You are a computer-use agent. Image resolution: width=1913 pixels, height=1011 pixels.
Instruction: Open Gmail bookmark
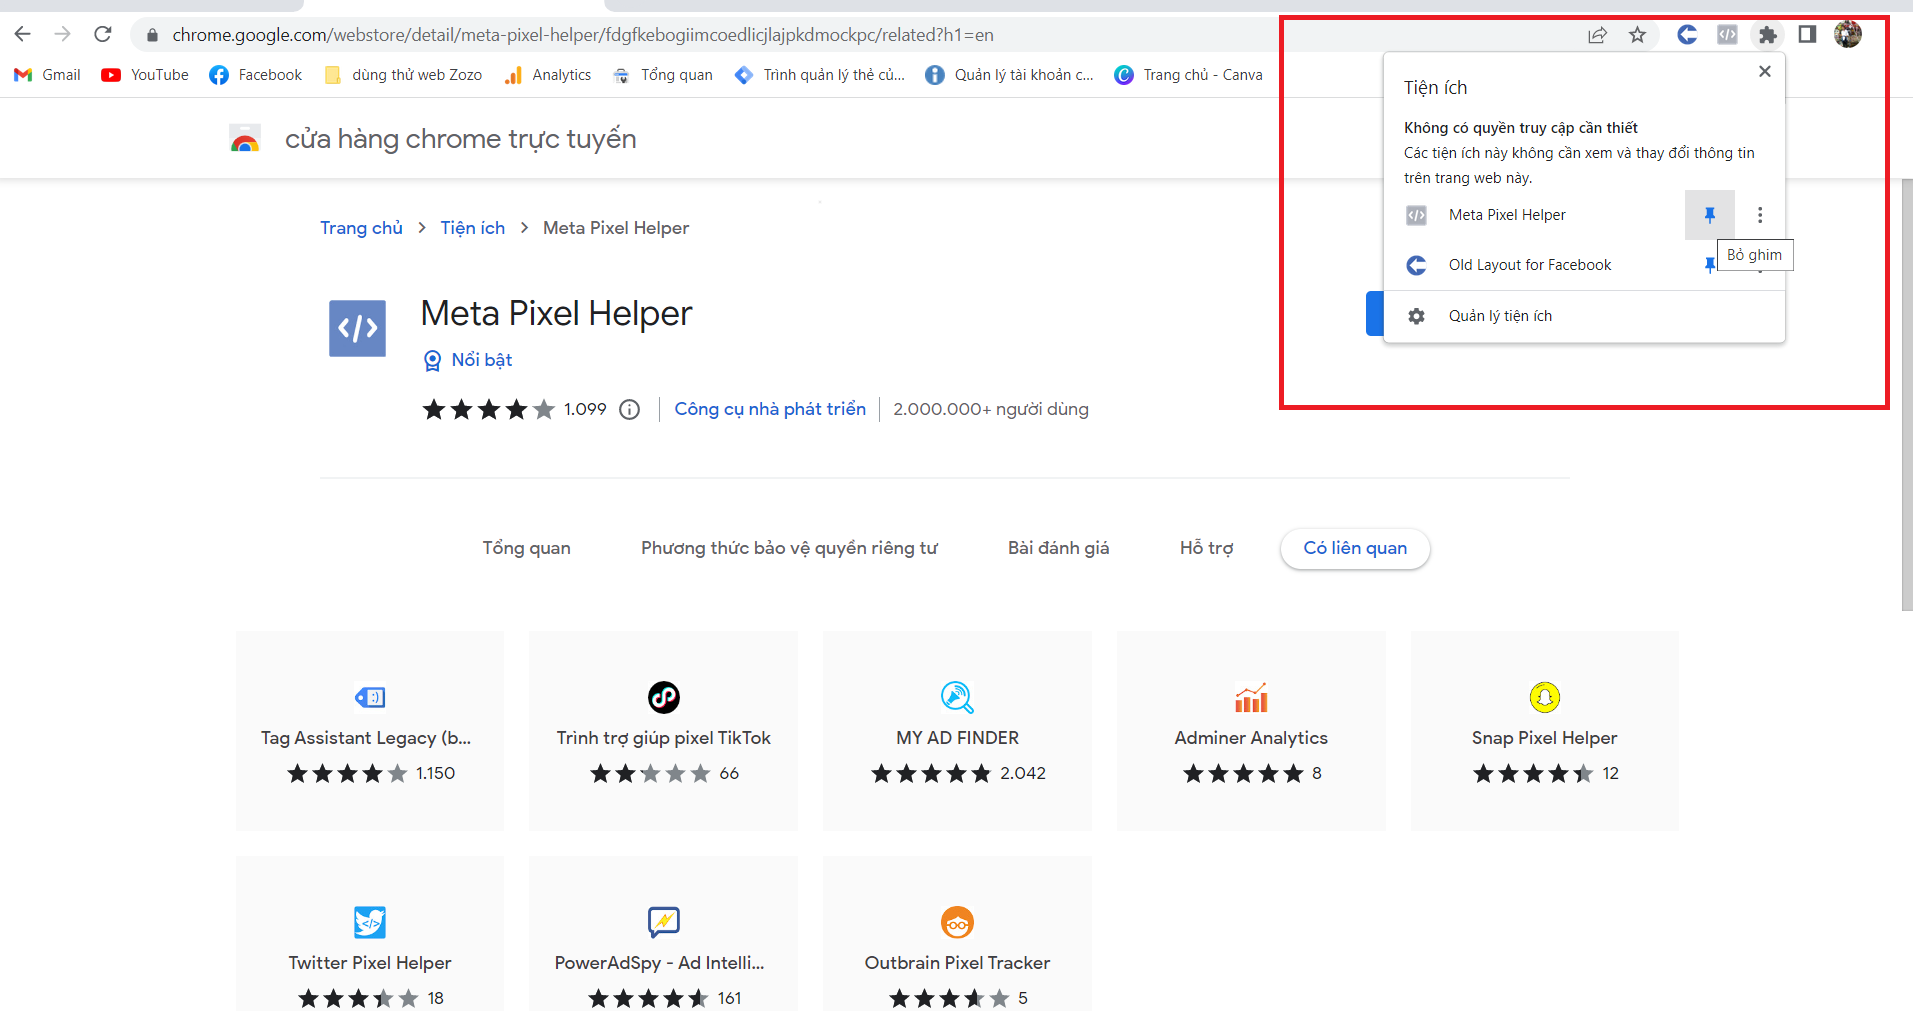click(47, 75)
